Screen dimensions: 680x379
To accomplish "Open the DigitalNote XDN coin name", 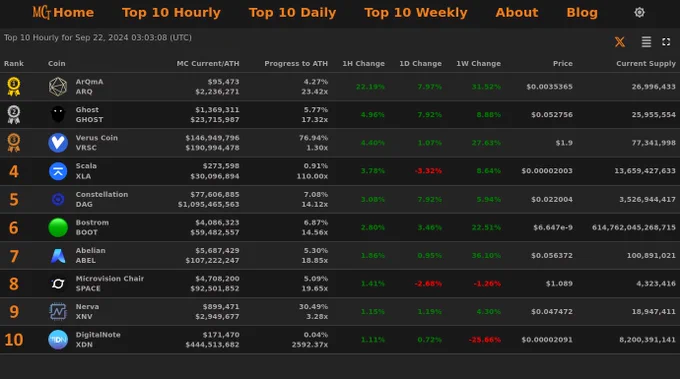I will pos(98,340).
